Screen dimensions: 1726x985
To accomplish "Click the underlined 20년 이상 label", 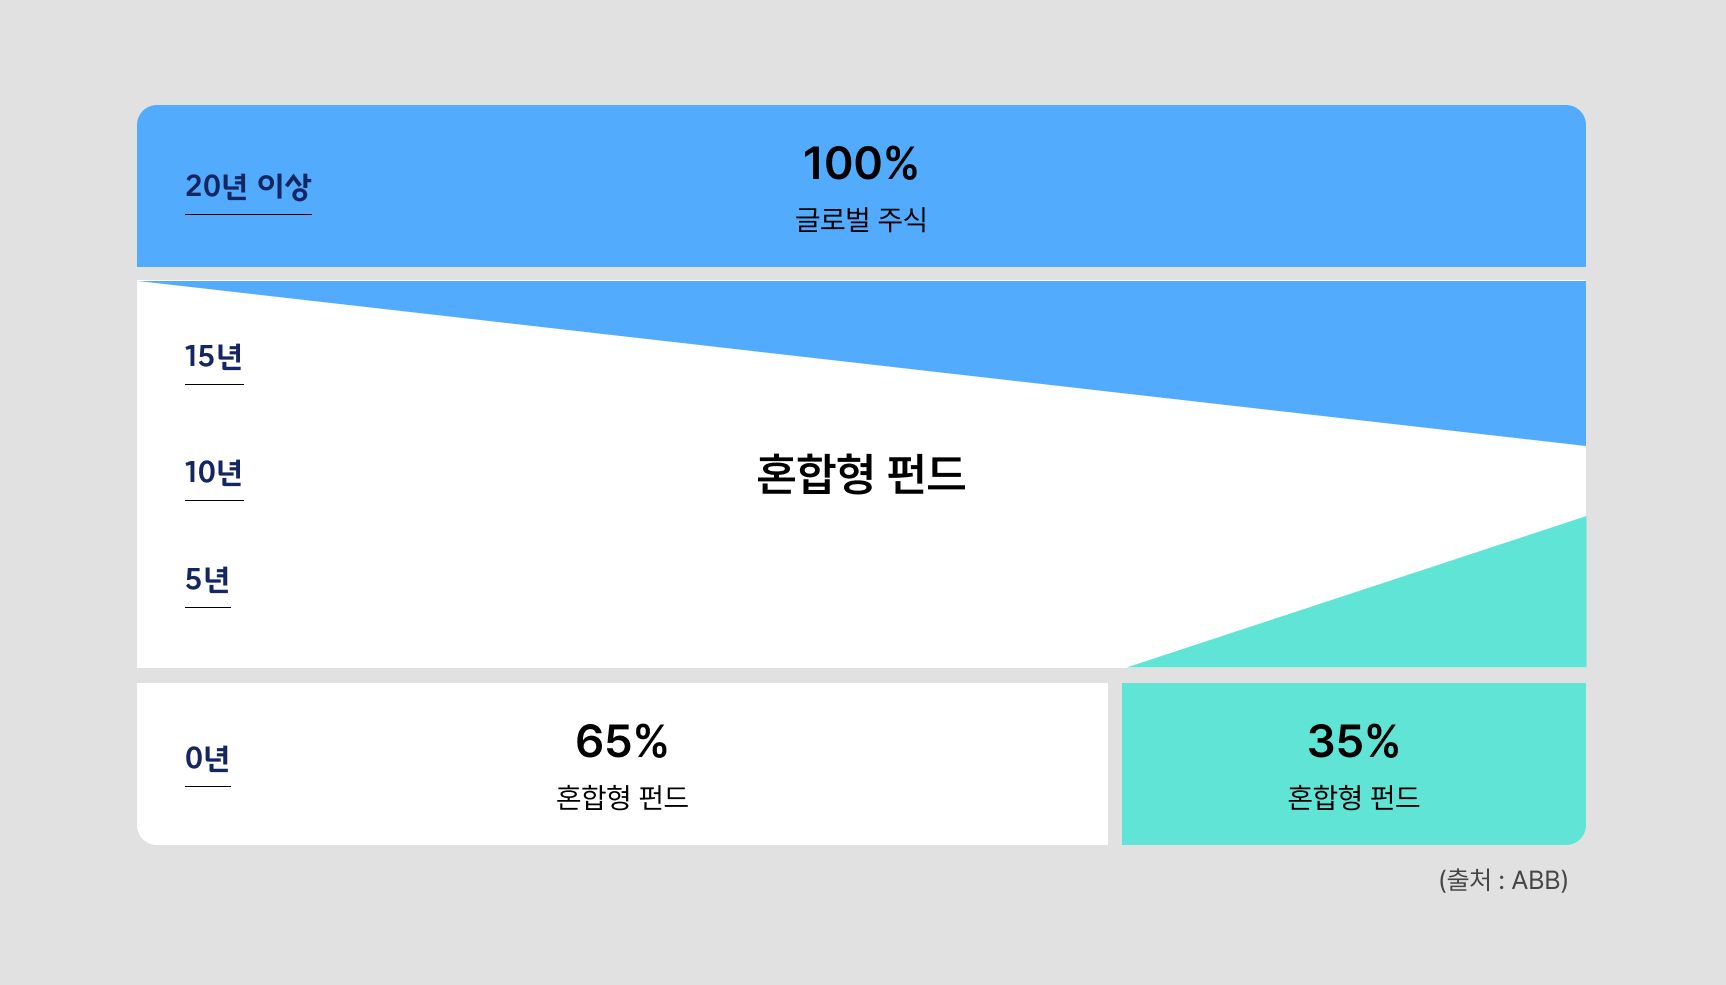I will (248, 187).
